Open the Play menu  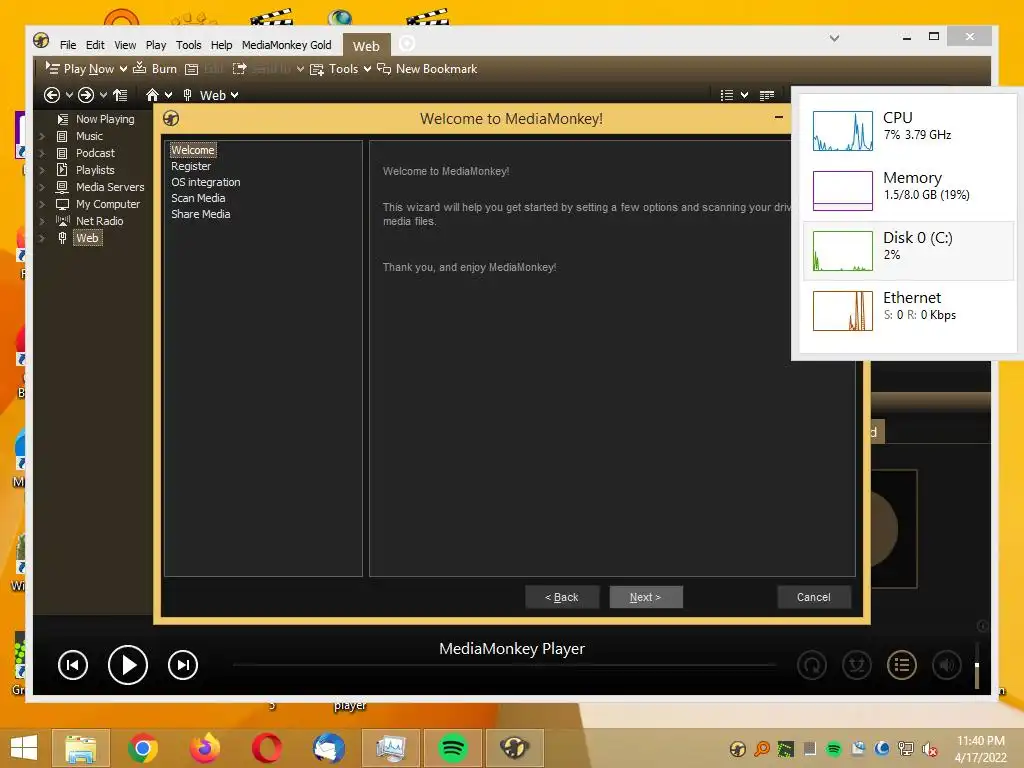tap(155, 45)
